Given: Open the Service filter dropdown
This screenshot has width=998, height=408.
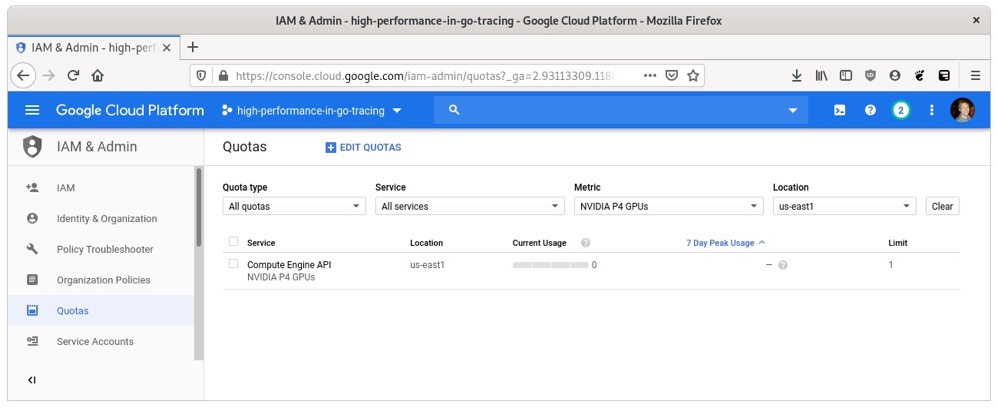Looking at the screenshot, I should point(470,206).
